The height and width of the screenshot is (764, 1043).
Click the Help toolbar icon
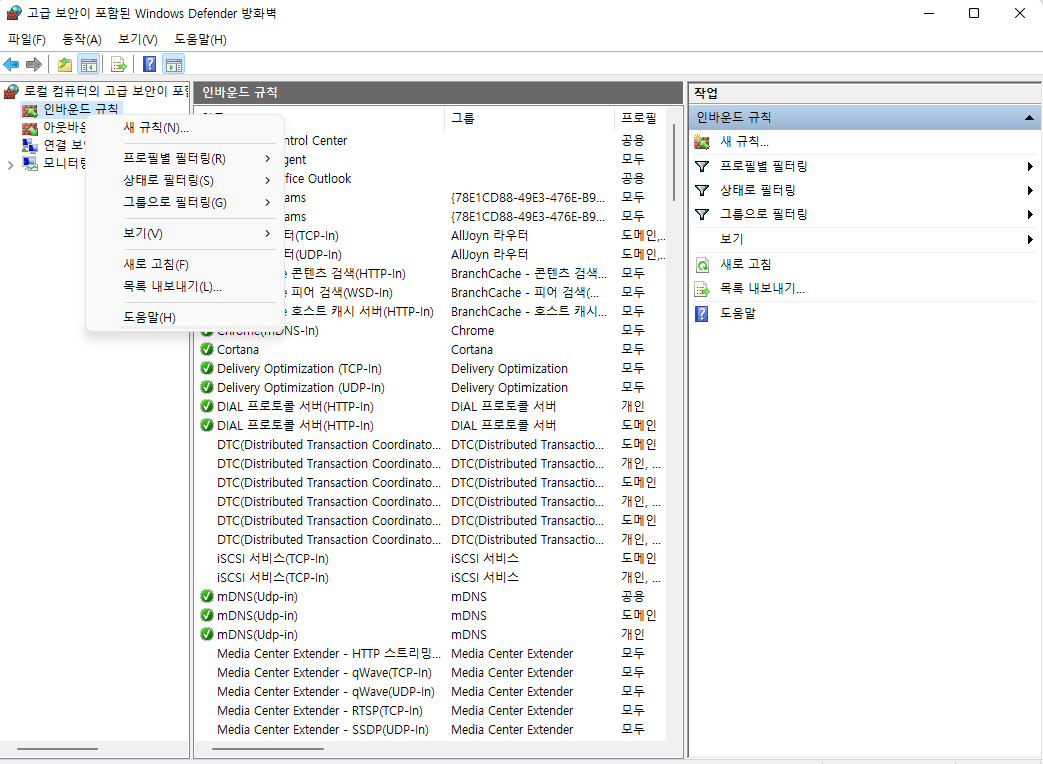point(150,64)
